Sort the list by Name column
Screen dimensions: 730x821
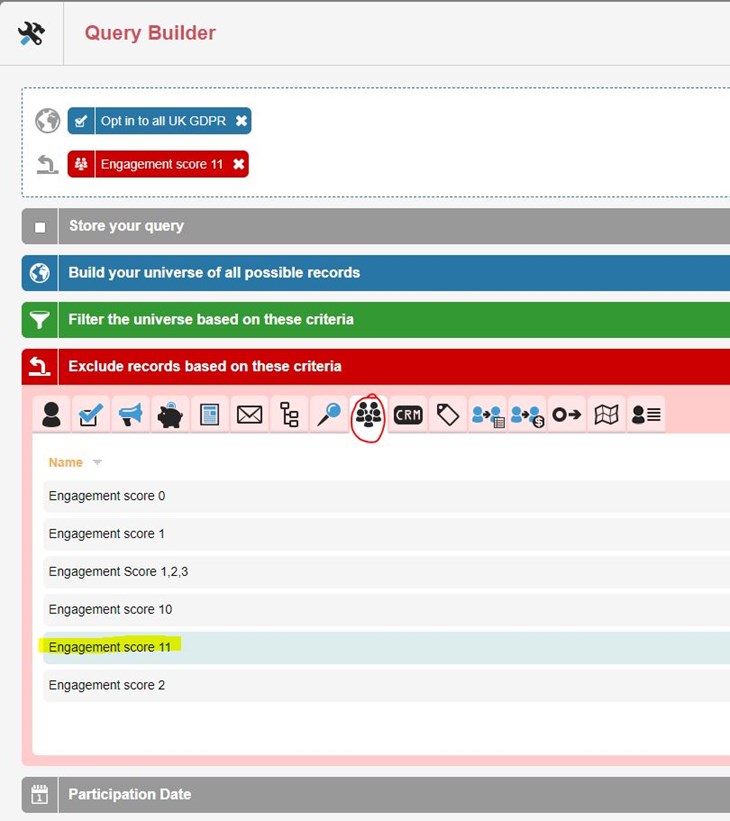click(65, 463)
